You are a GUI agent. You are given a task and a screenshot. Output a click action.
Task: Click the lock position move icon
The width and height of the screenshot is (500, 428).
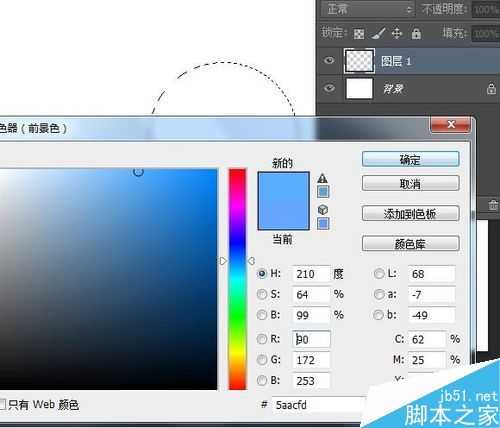click(x=397, y=34)
